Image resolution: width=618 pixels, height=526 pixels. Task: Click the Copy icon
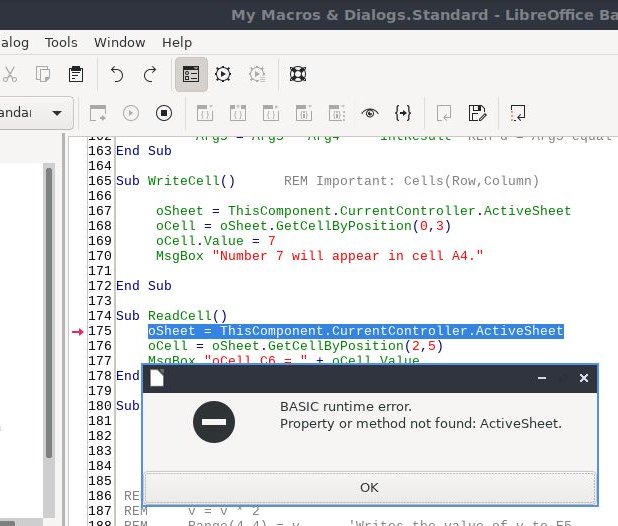tap(43, 74)
